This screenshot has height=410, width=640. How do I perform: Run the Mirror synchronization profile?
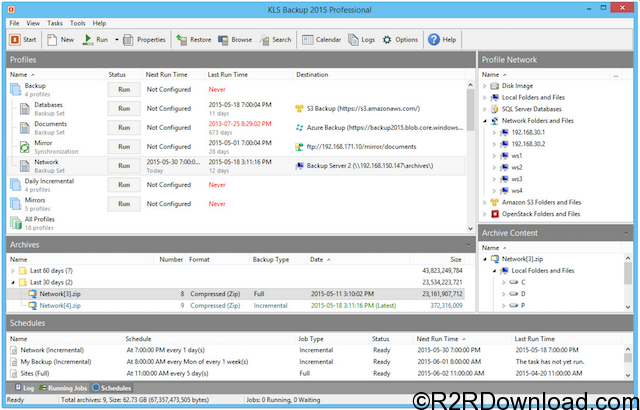coord(124,146)
